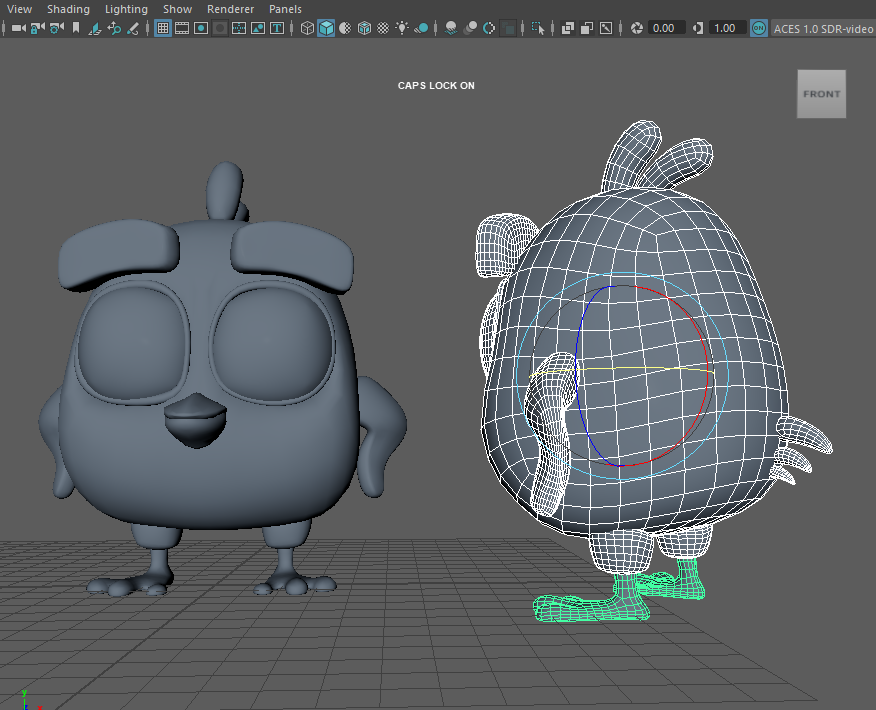Toggle the Field Chart overlay
Viewport: 876px width, 710px height.
[x=239, y=28]
